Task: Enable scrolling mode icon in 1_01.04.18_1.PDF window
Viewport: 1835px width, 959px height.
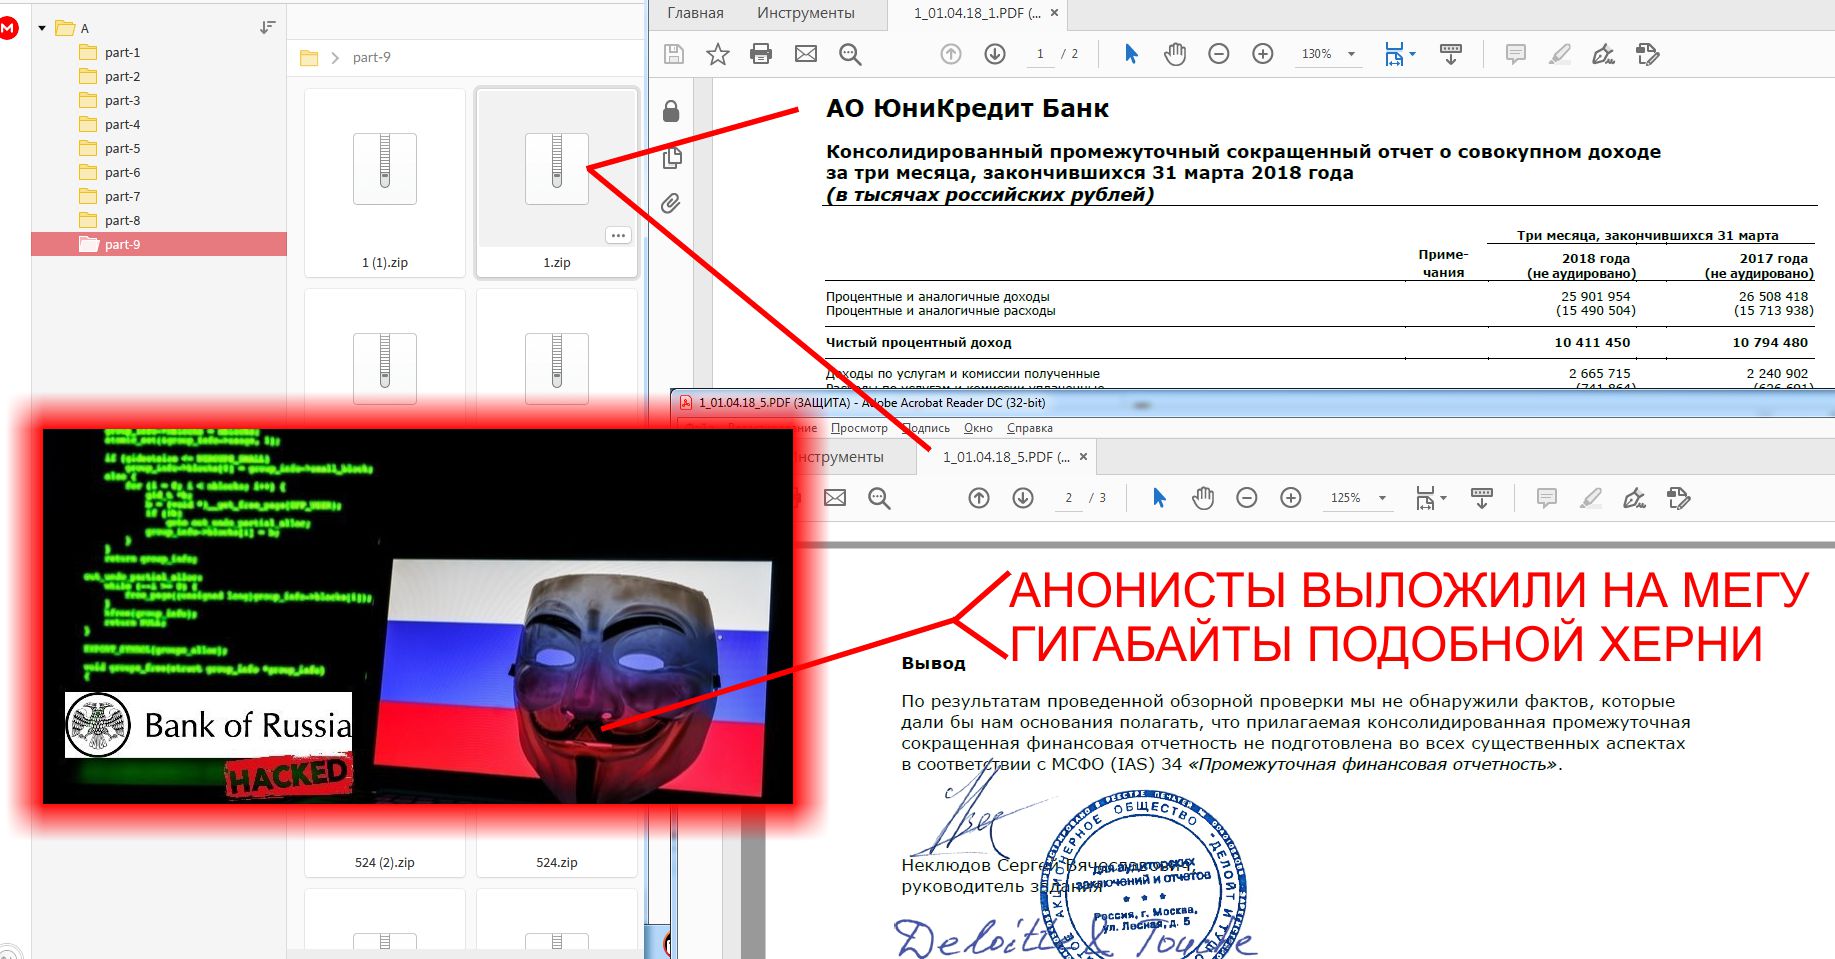Action: pyautogui.click(x=1451, y=54)
